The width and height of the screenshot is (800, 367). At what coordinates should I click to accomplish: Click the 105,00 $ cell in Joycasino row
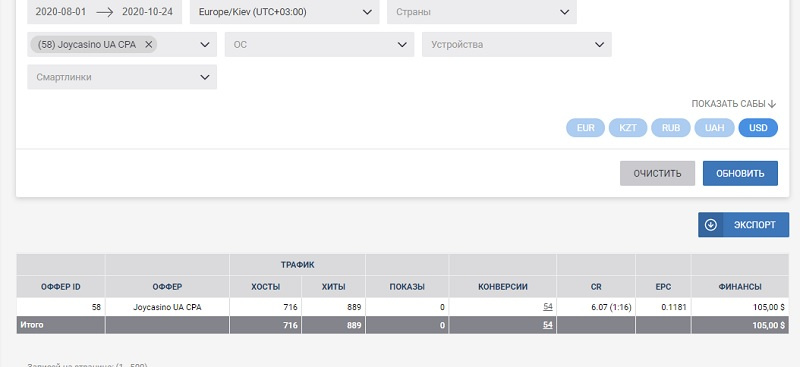(x=740, y=307)
